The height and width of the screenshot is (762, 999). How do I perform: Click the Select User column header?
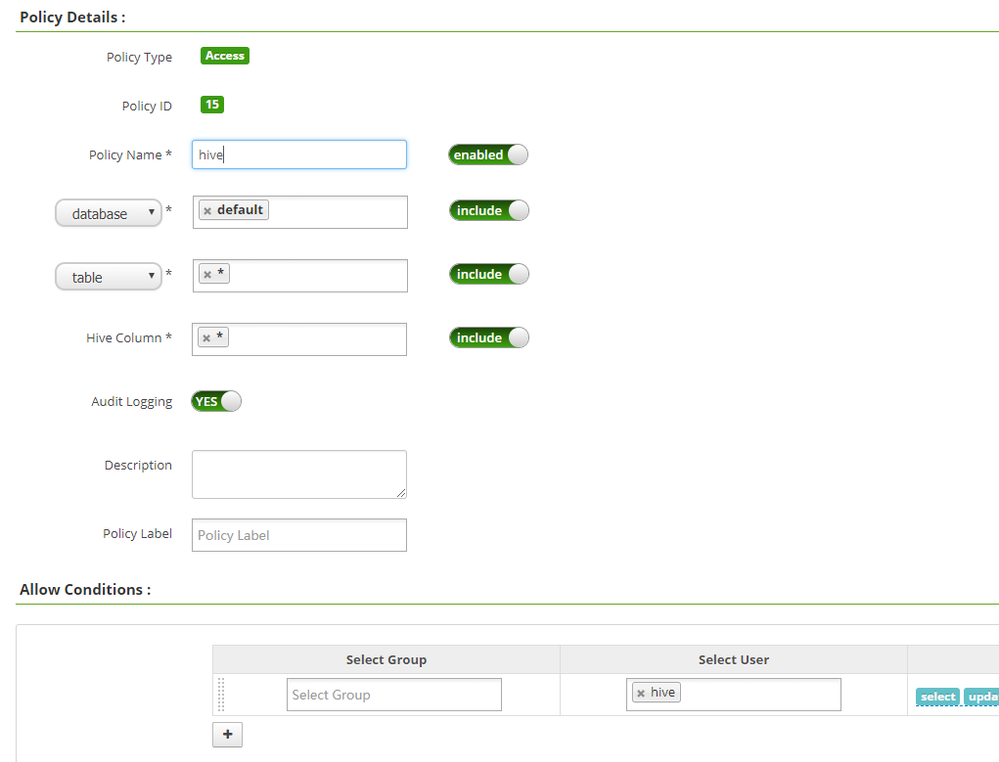point(733,660)
